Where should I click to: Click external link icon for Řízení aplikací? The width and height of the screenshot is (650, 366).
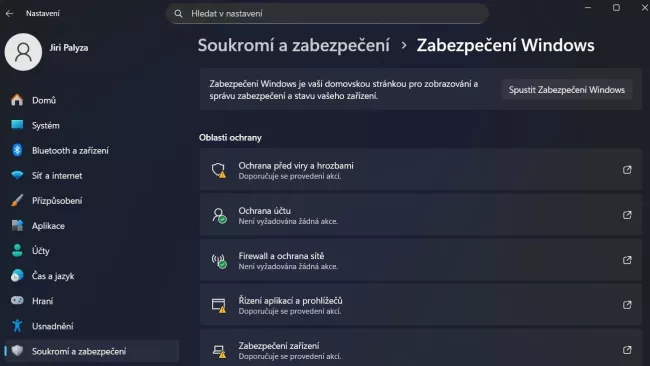click(x=627, y=305)
